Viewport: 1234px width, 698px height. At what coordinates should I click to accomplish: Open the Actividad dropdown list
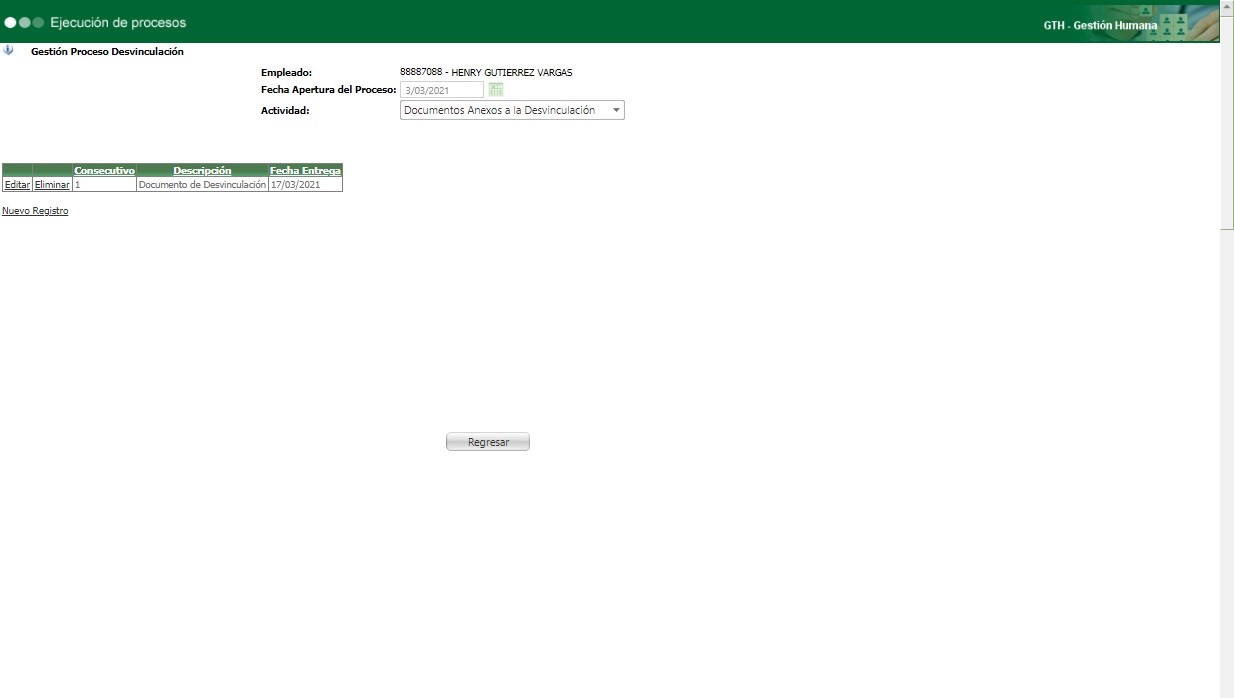pyautogui.click(x=512, y=110)
